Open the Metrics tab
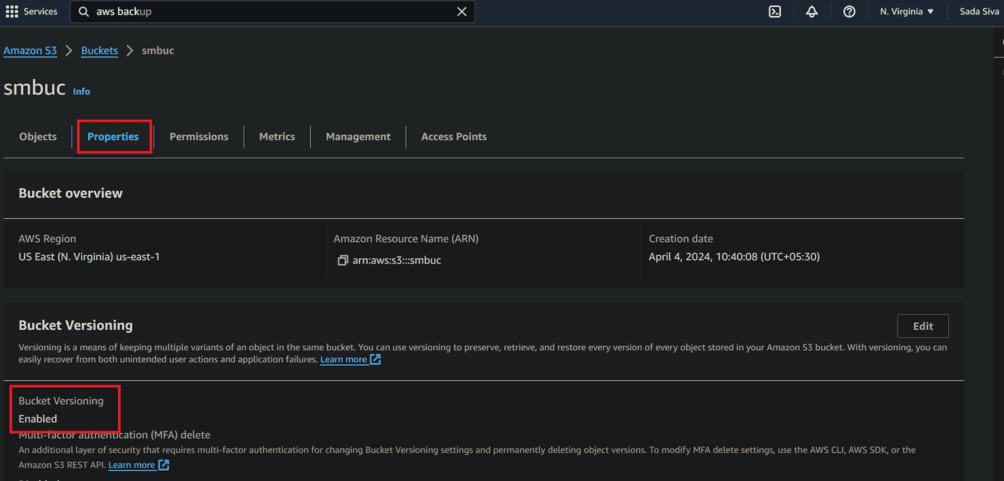The image size is (1004, 481). [277, 136]
